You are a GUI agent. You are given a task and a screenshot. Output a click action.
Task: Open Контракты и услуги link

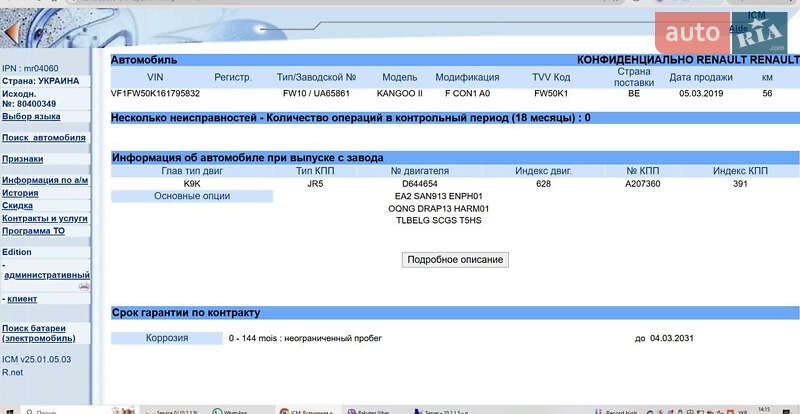click(x=45, y=218)
